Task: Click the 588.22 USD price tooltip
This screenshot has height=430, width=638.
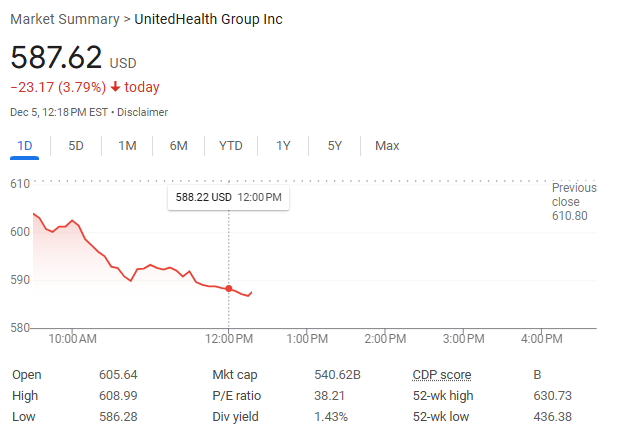Action: 229,198
